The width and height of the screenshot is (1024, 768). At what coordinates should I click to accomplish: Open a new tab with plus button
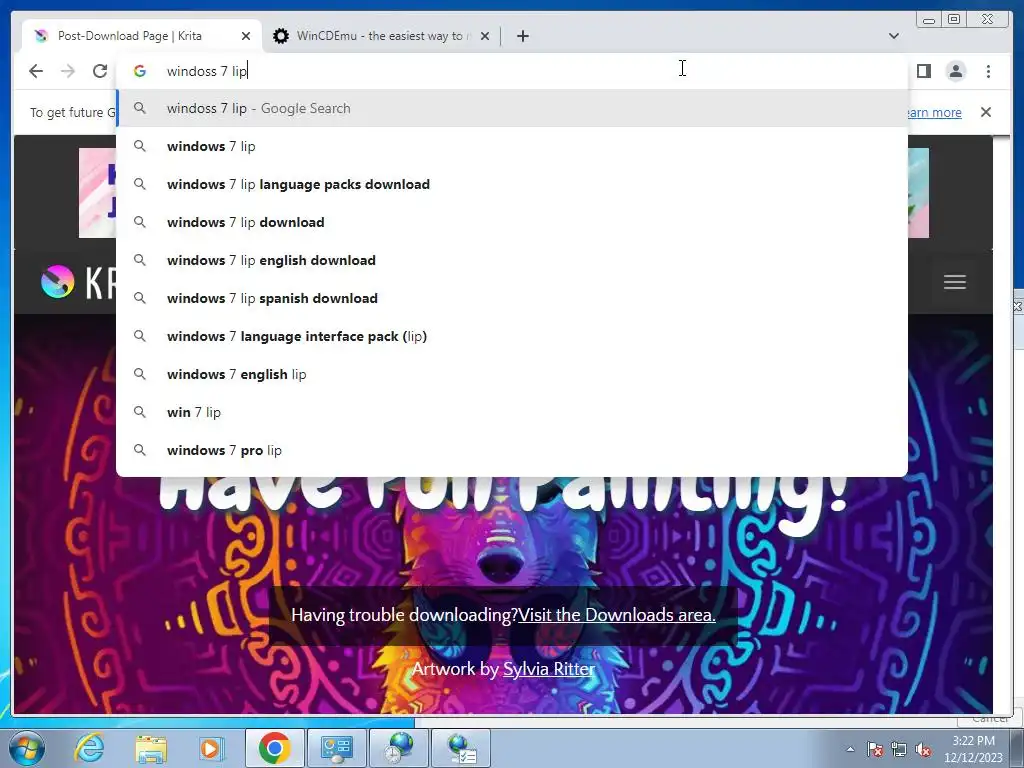522,36
